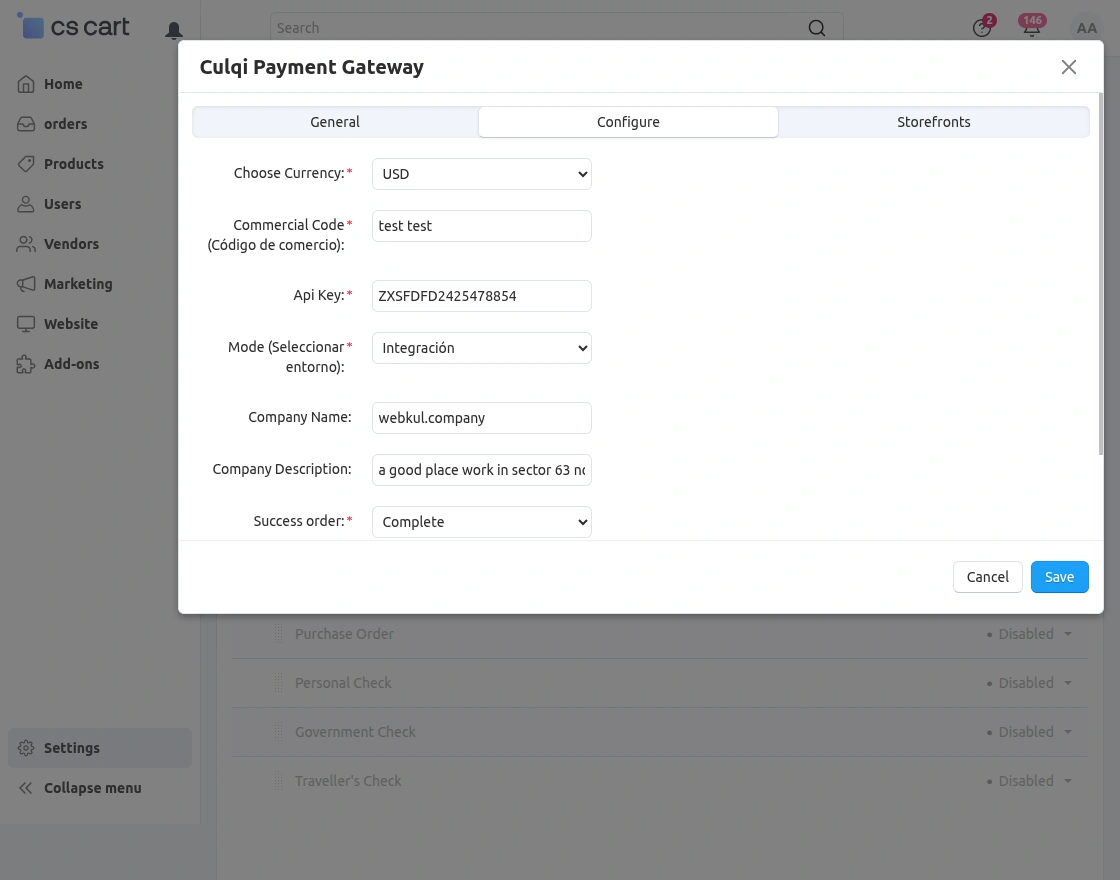Expand Government Check Disabled status menu

pyautogui.click(x=1029, y=731)
